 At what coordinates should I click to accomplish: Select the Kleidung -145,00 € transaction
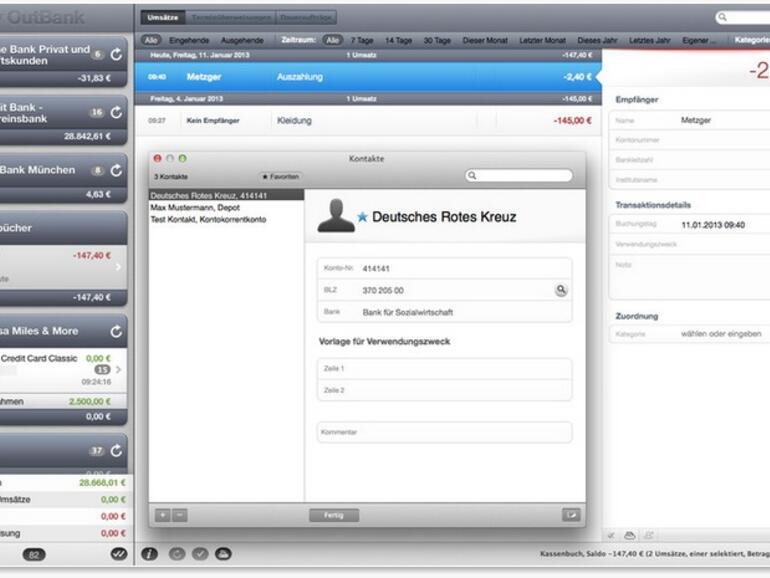[x=368, y=120]
